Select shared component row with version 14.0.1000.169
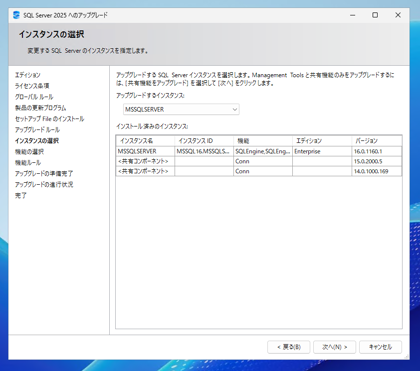The width and height of the screenshot is (420, 371). [259, 171]
